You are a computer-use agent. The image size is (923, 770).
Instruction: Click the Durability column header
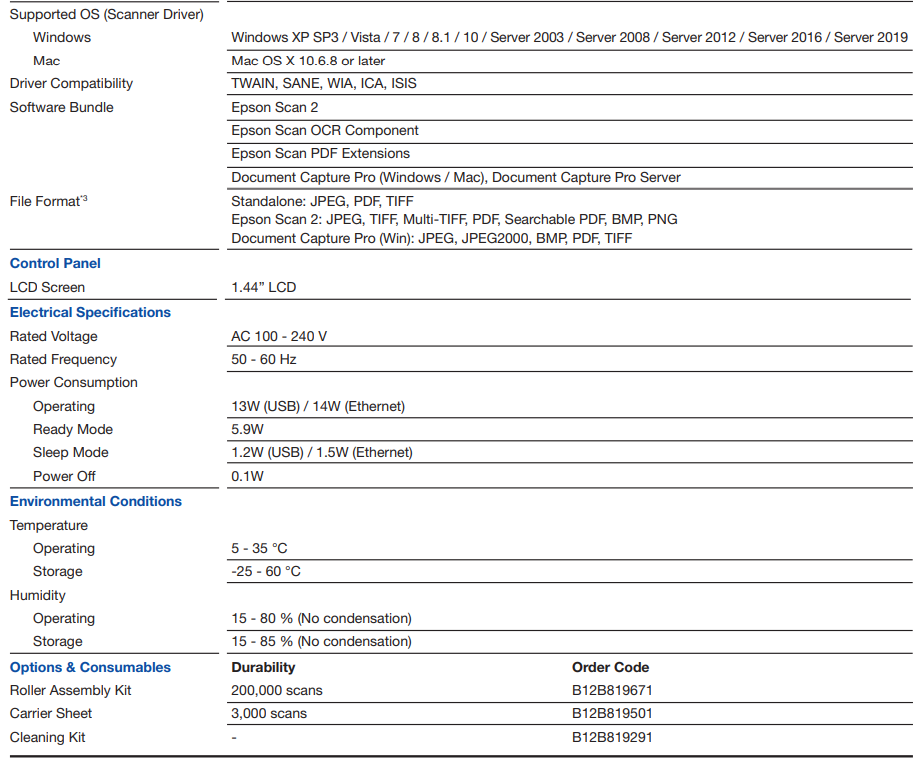[x=263, y=668]
